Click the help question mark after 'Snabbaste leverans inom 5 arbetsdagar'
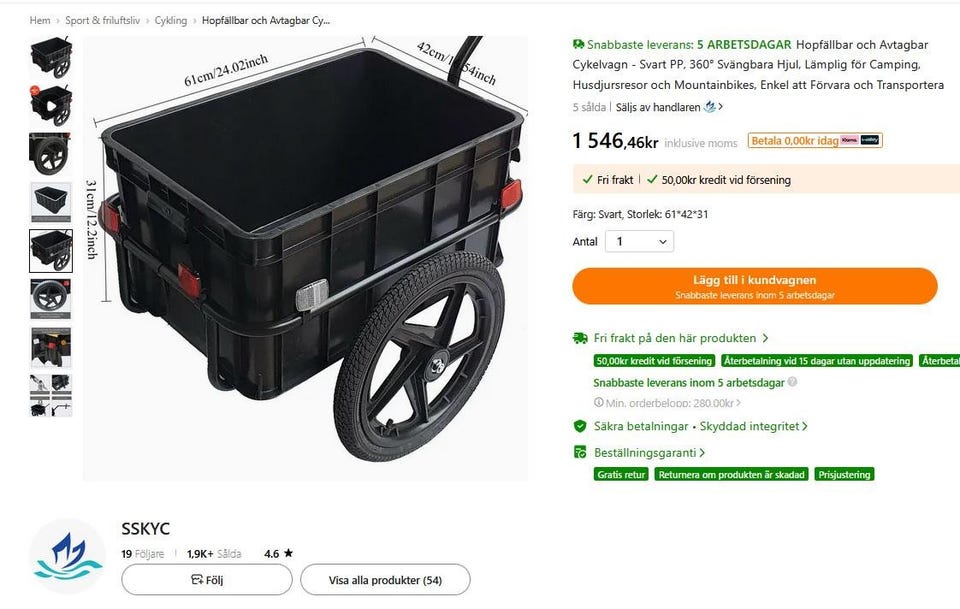This screenshot has width=960, height=609. click(793, 382)
